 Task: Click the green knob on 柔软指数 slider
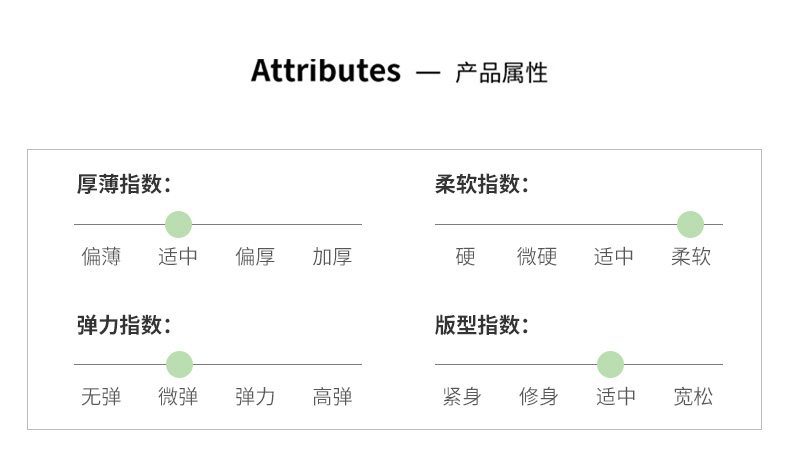[x=690, y=224]
